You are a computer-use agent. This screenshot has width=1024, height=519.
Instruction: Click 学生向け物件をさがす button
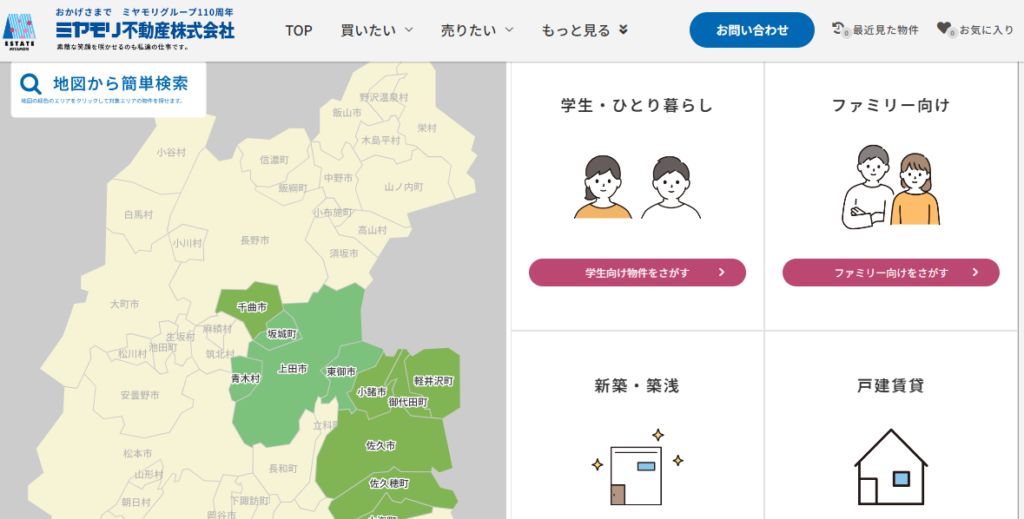click(637, 272)
